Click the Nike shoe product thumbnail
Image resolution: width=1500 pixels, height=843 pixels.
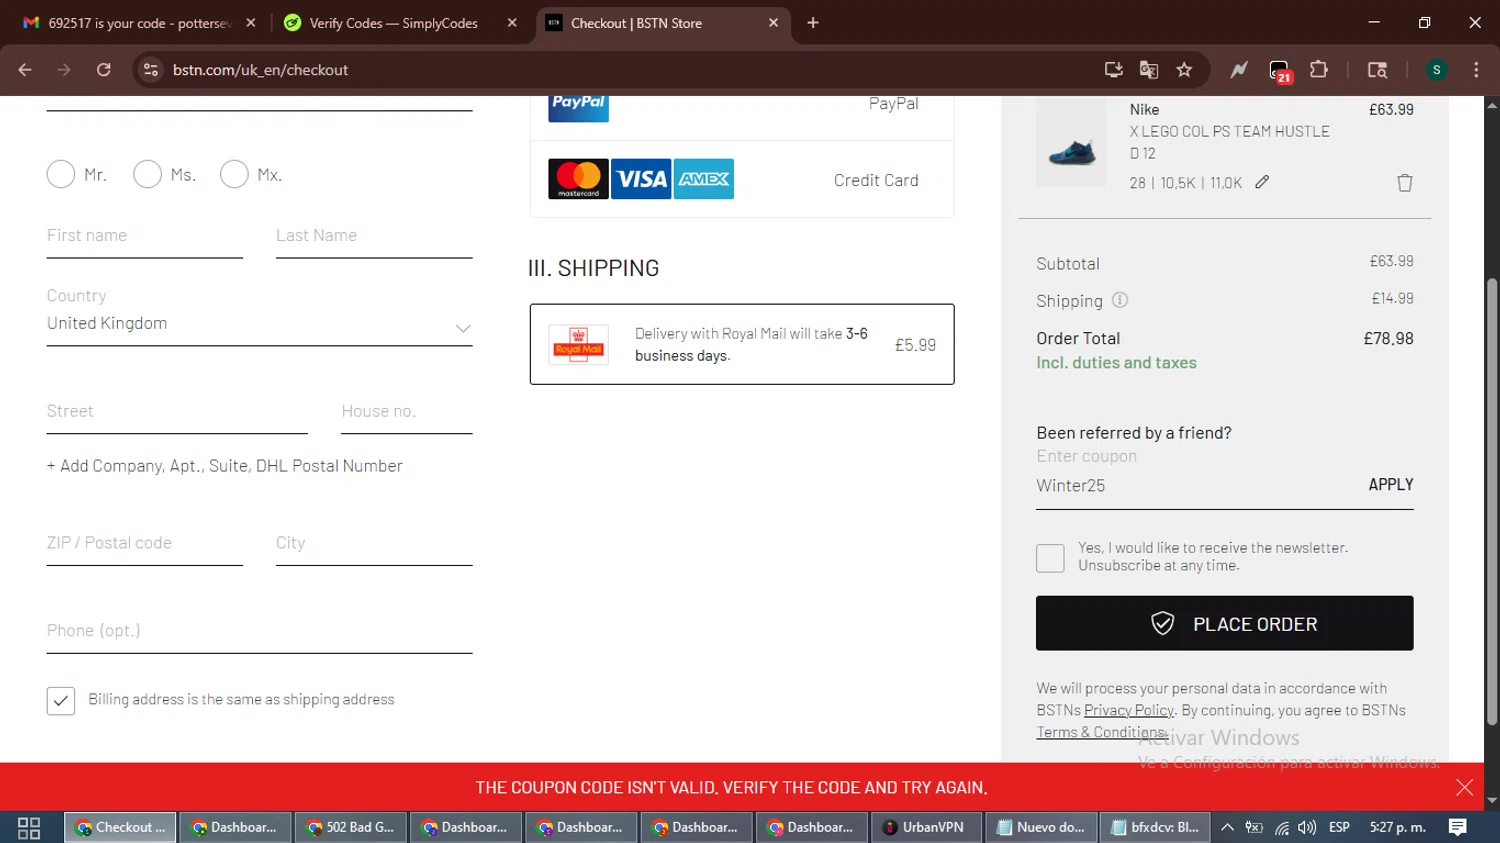pyautogui.click(x=1071, y=144)
